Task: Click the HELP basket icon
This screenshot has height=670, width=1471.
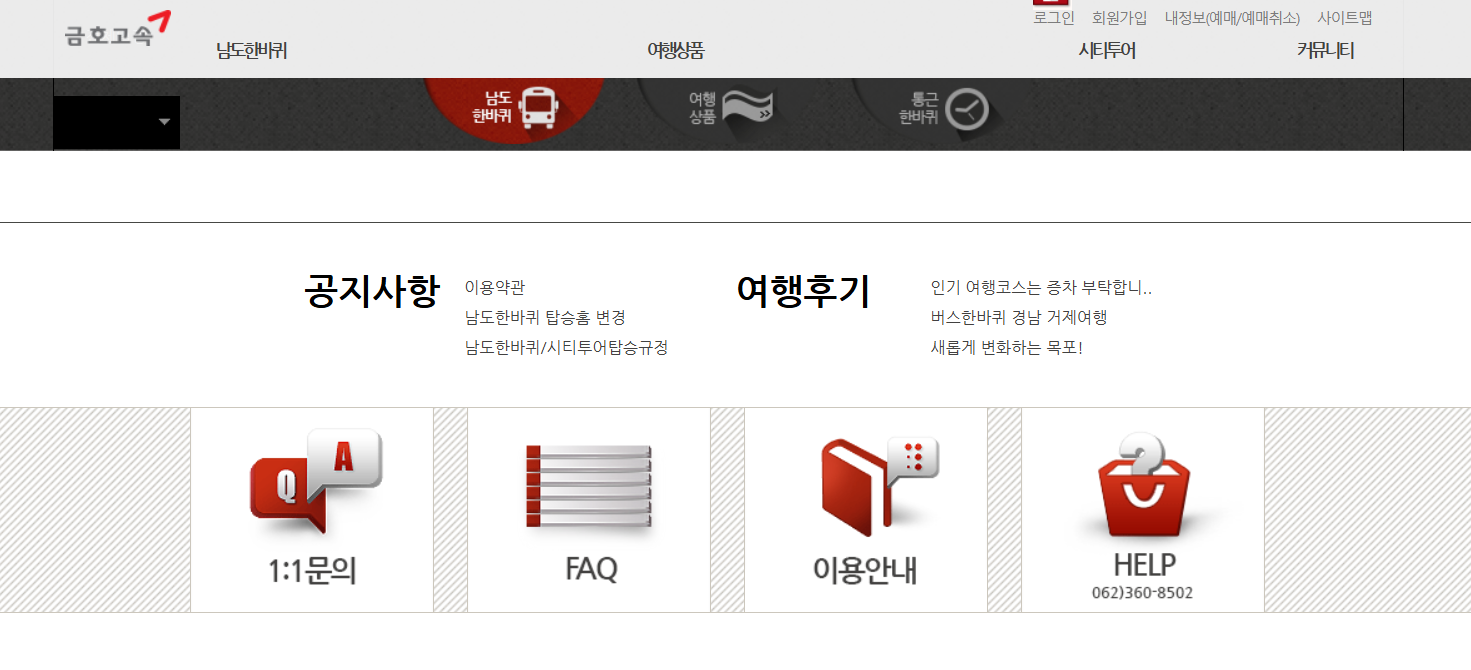Action: [1144, 486]
